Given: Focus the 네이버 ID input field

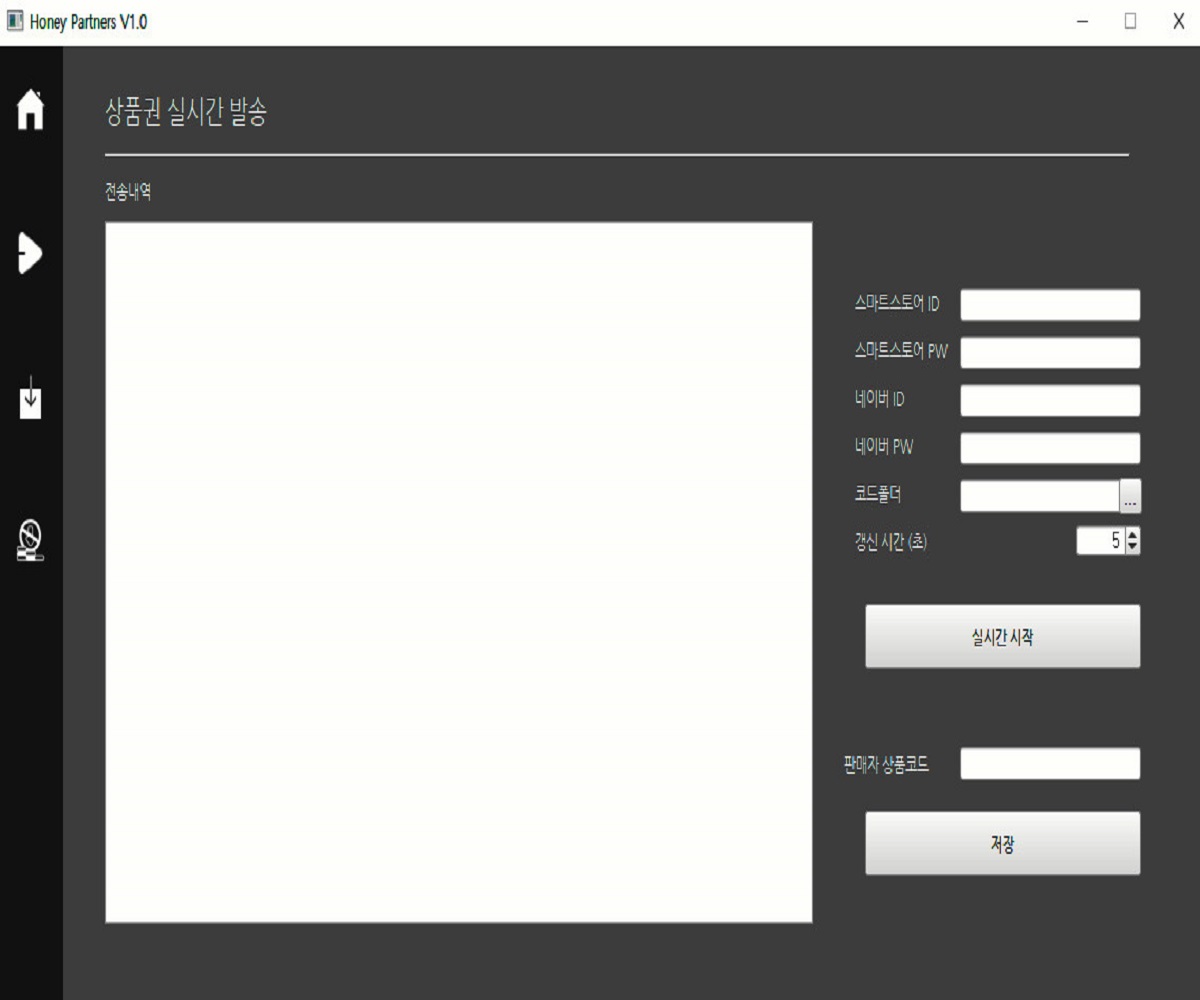Looking at the screenshot, I should click(1050, 400).
